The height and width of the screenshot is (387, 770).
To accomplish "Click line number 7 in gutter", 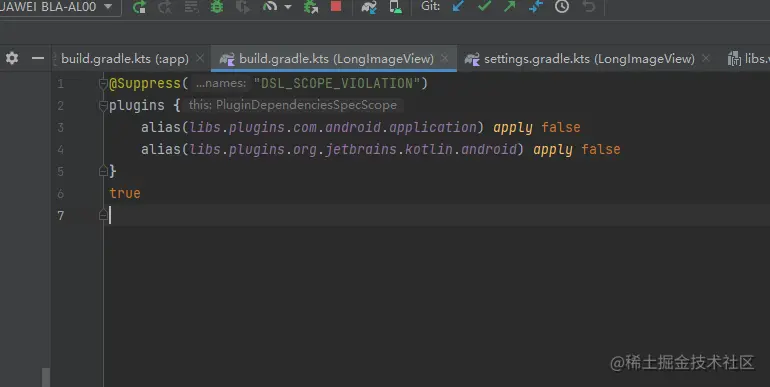I will point(60,215).
